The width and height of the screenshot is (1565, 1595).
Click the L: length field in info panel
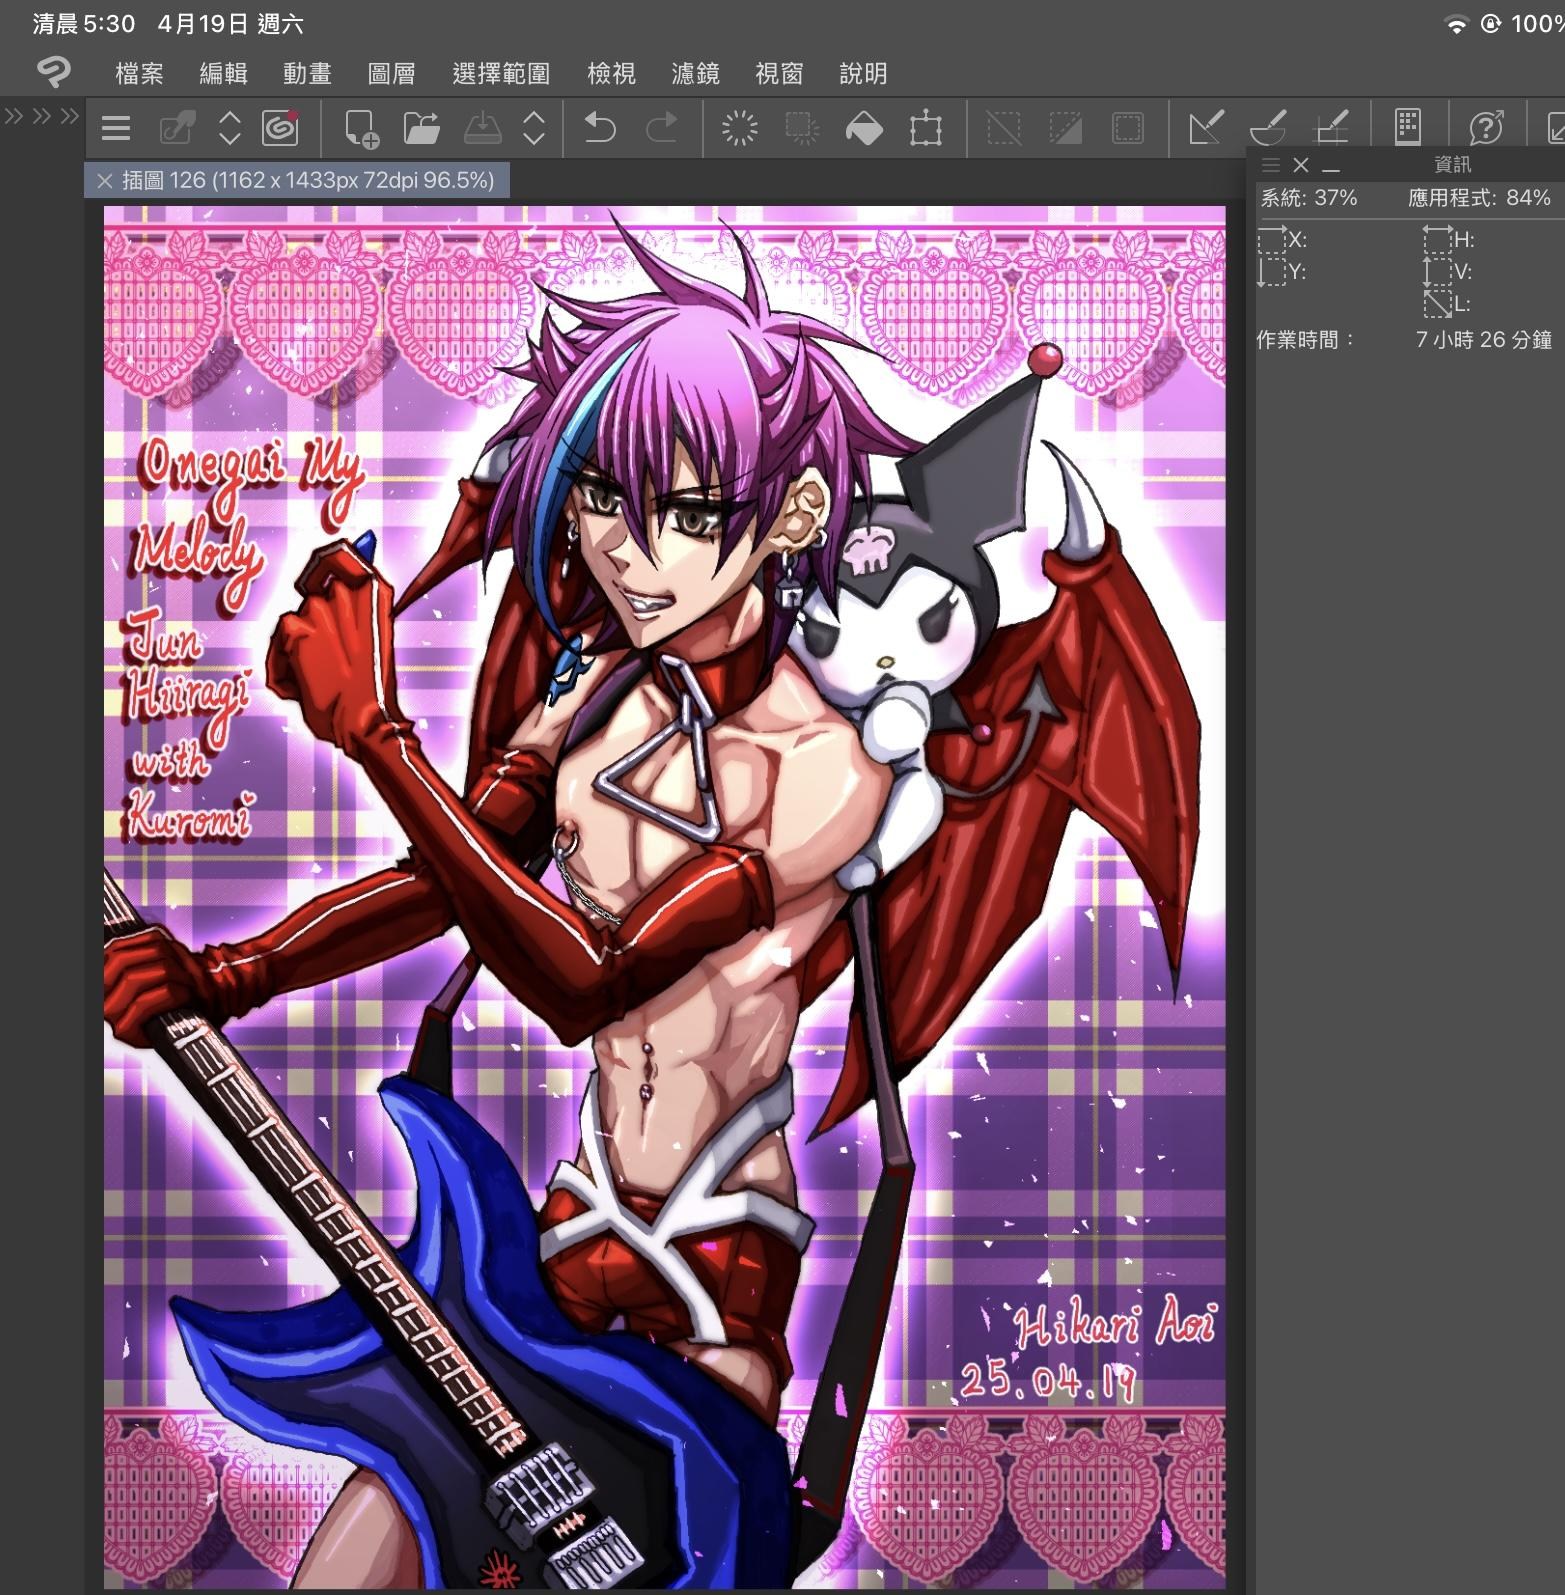pyautogui.click(x=1447, y=303)
